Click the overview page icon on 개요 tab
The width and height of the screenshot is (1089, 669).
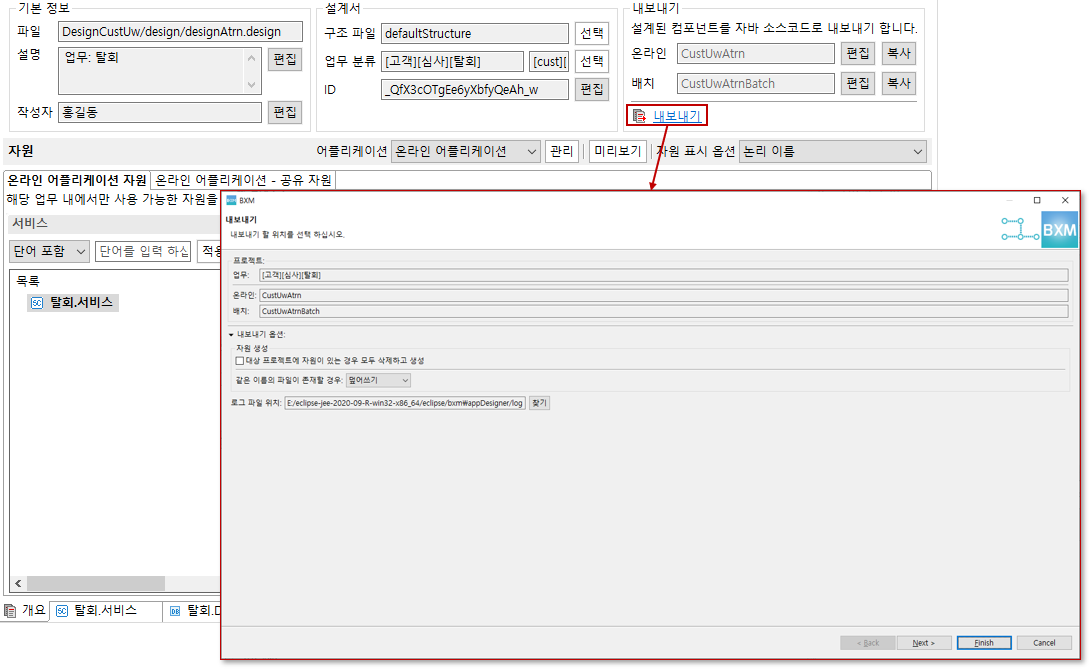click(11, 611)
